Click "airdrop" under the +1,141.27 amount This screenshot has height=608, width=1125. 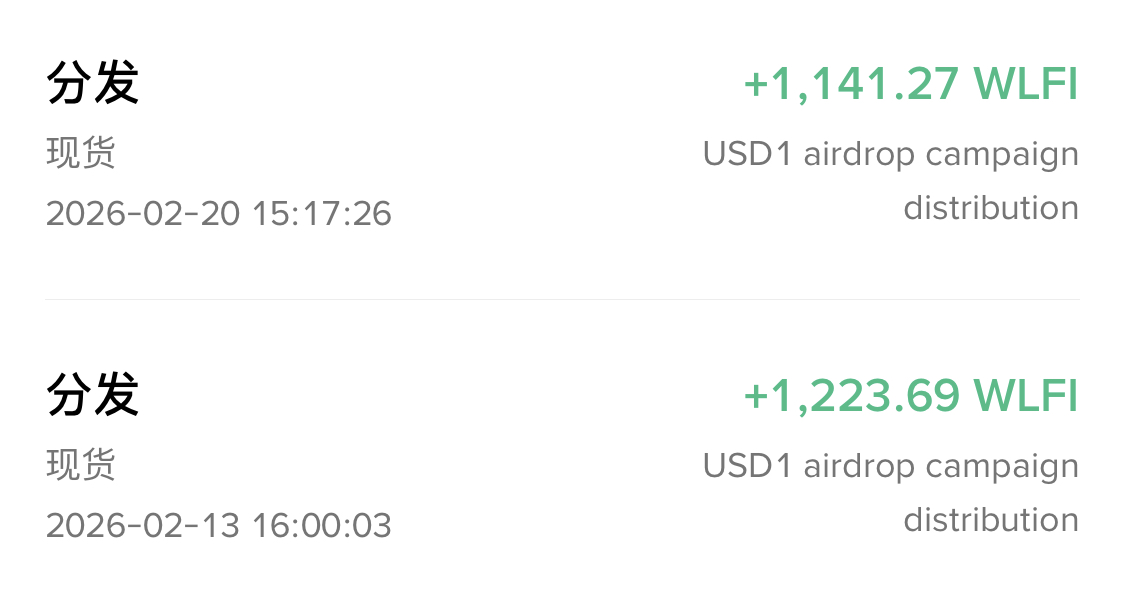(x=859, y=155)
